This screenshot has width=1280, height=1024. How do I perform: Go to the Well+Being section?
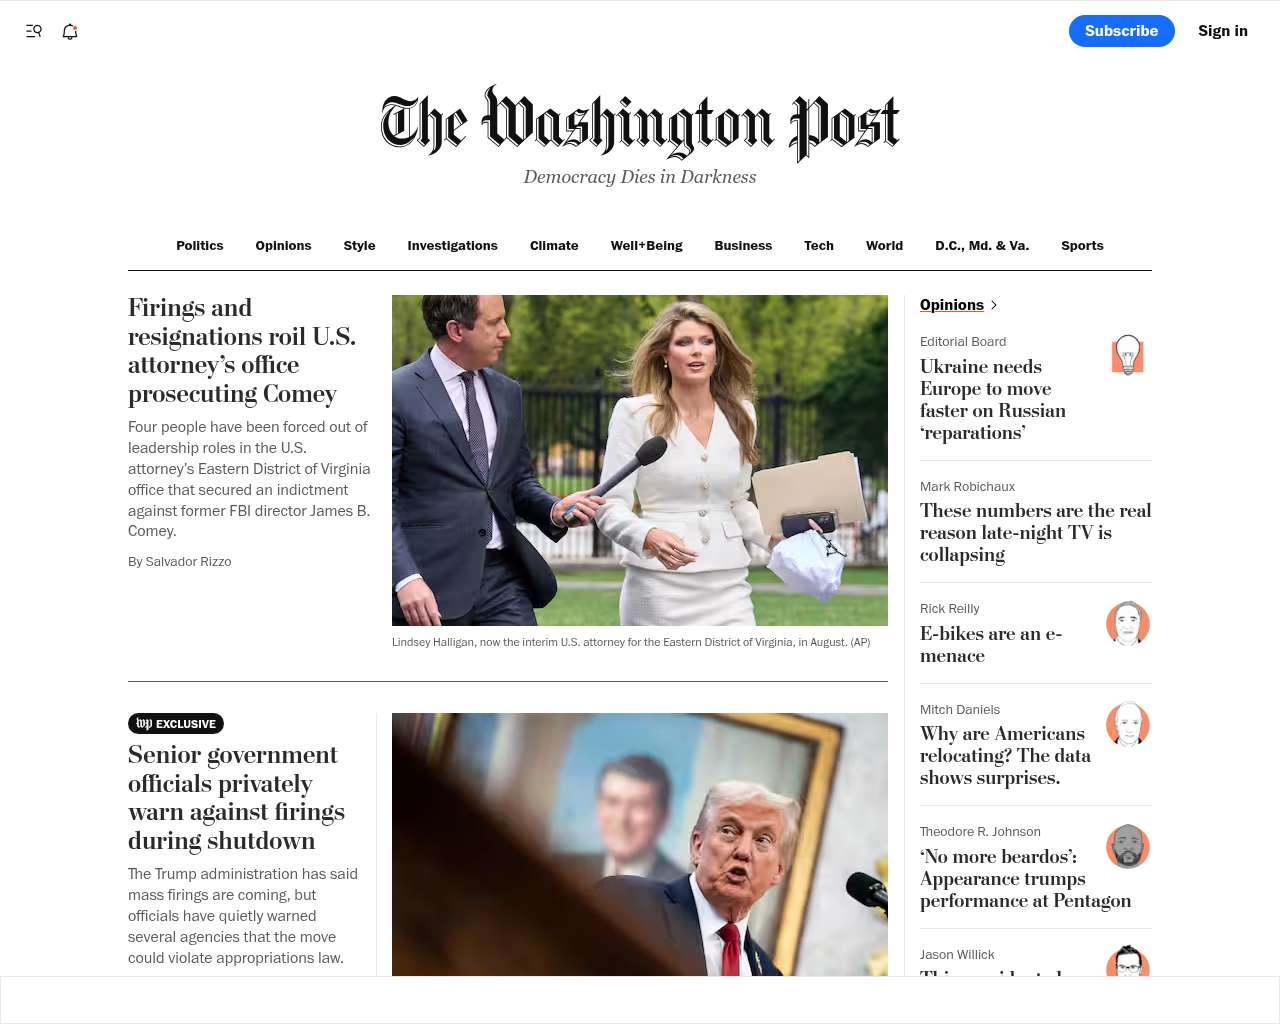tap(646, 245)
